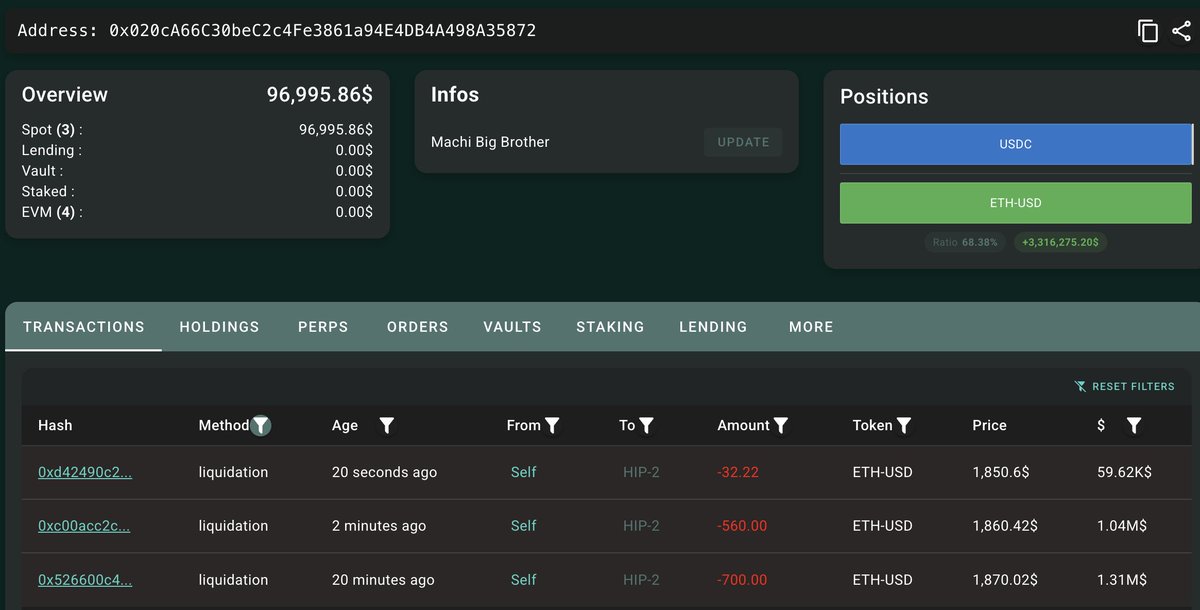Click the Positions panel heading
The image size is (1200, 610).
[x=884, y=97]
